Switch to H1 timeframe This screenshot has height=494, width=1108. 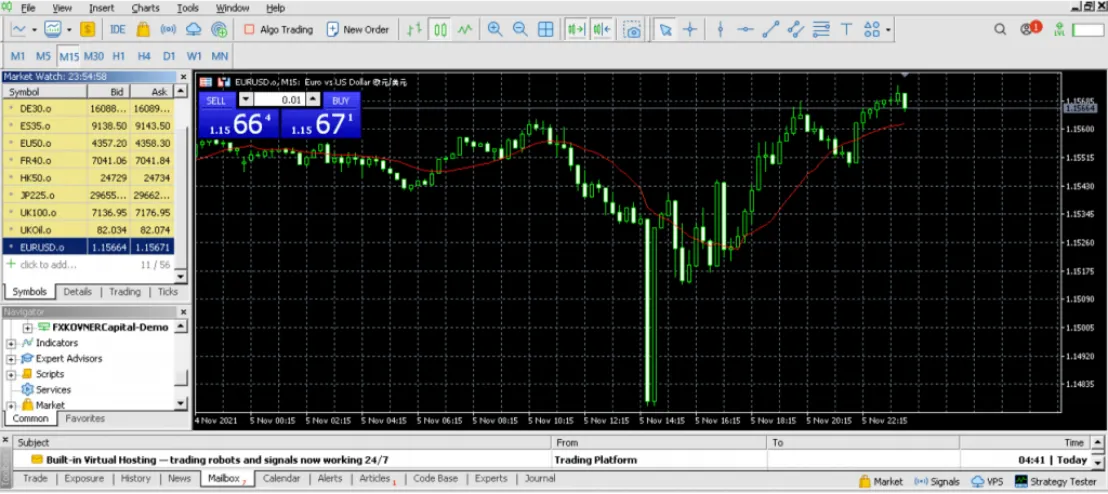pyautogui.click(x=119, y=56)
